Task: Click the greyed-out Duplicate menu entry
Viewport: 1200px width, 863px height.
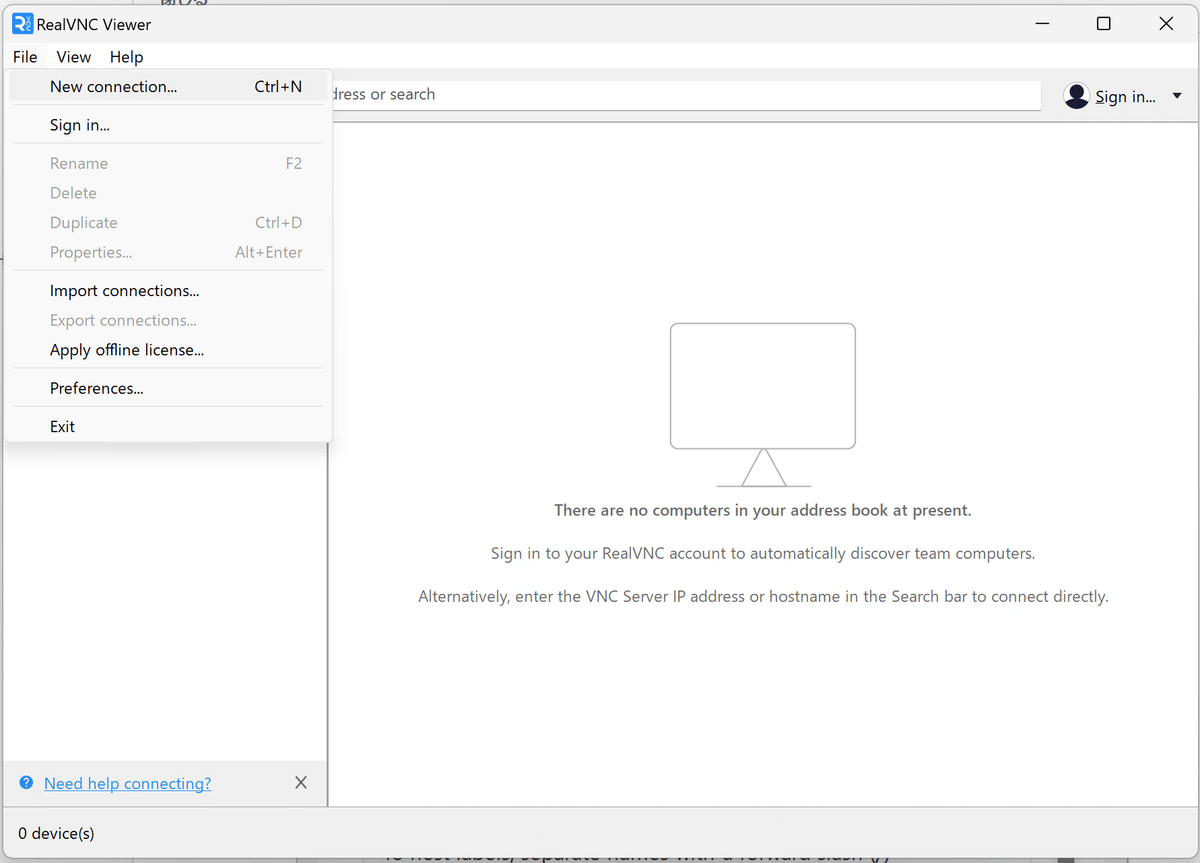Action: pyautogui.click(x=168, y=222)
